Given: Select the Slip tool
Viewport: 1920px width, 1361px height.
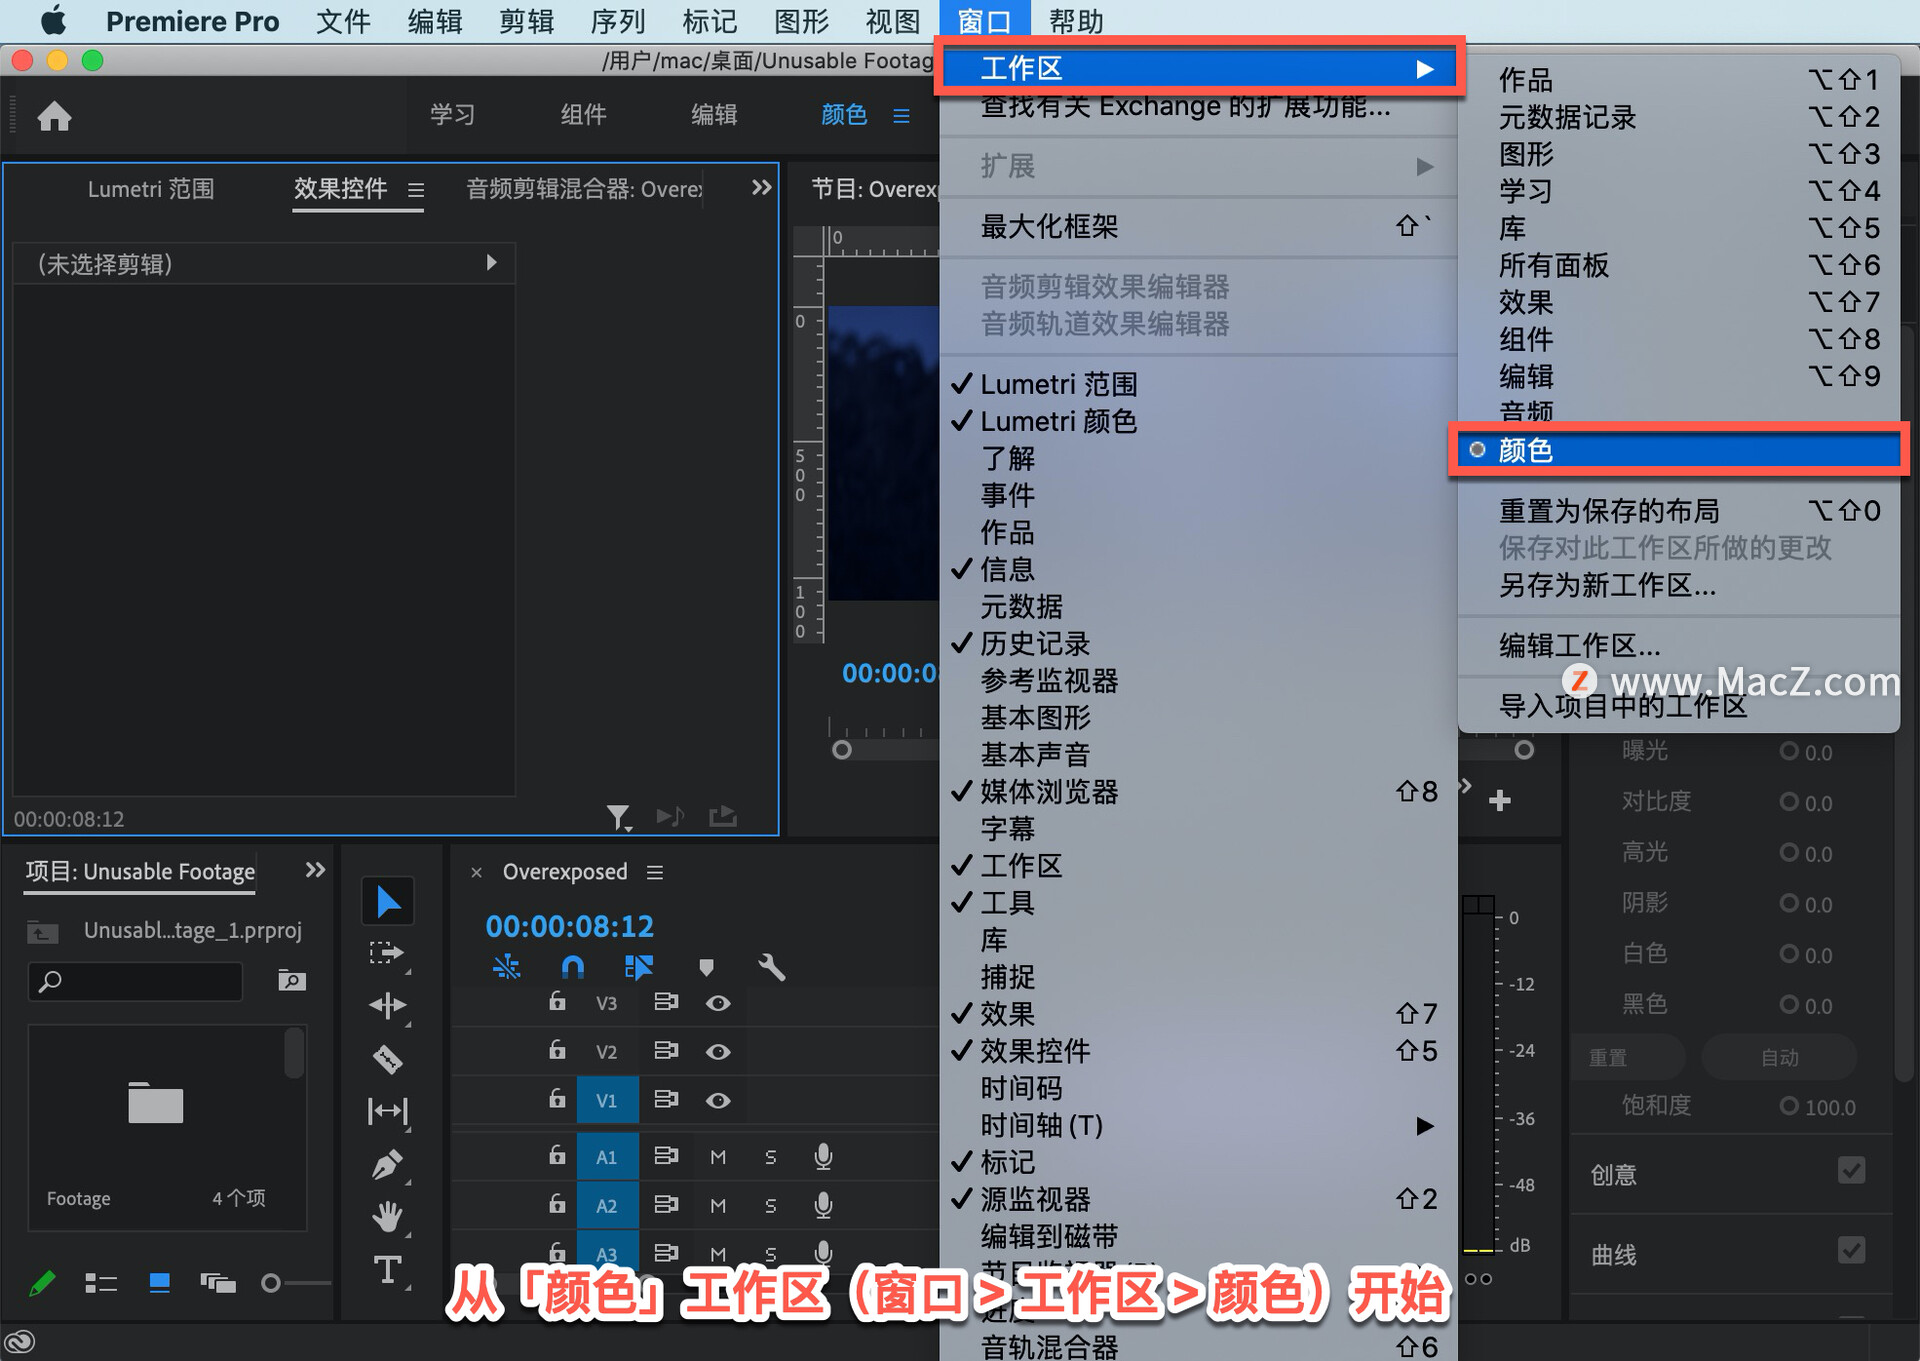Looking at the screenshot, I should pos(387,1111).
